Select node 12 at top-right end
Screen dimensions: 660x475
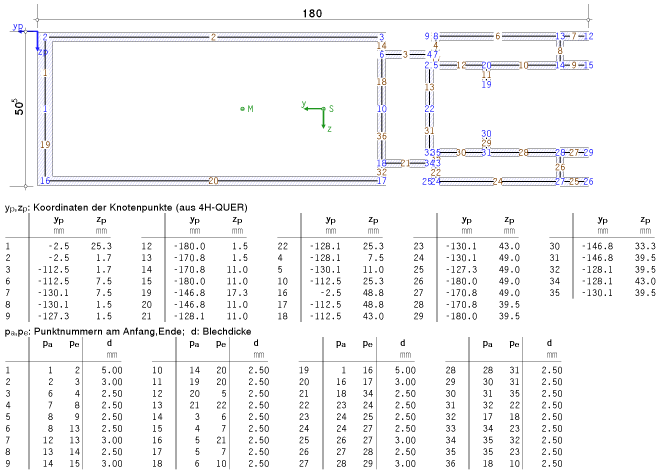(x=589, y=36)
